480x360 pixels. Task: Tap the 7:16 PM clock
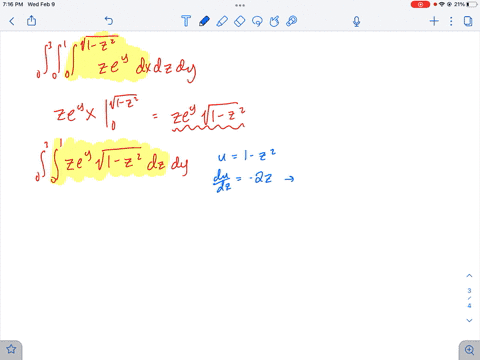click(x=13, y=4)
